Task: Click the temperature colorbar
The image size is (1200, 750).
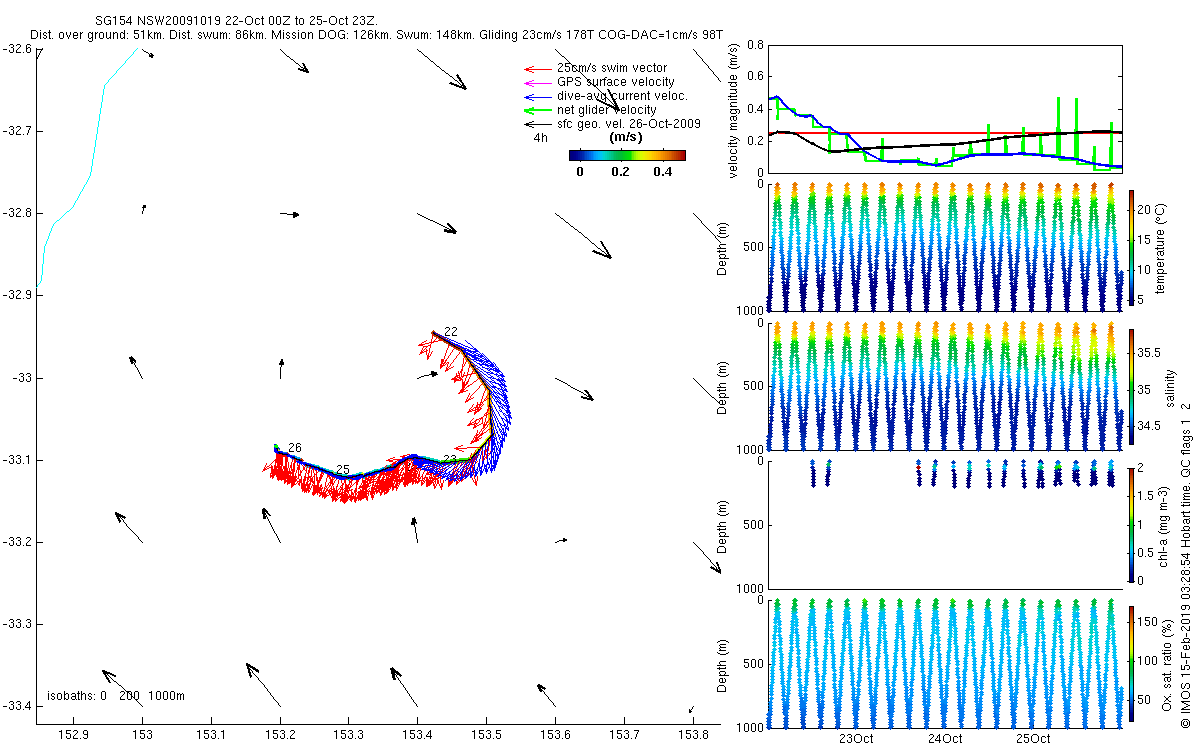Action: [1131, 246]
